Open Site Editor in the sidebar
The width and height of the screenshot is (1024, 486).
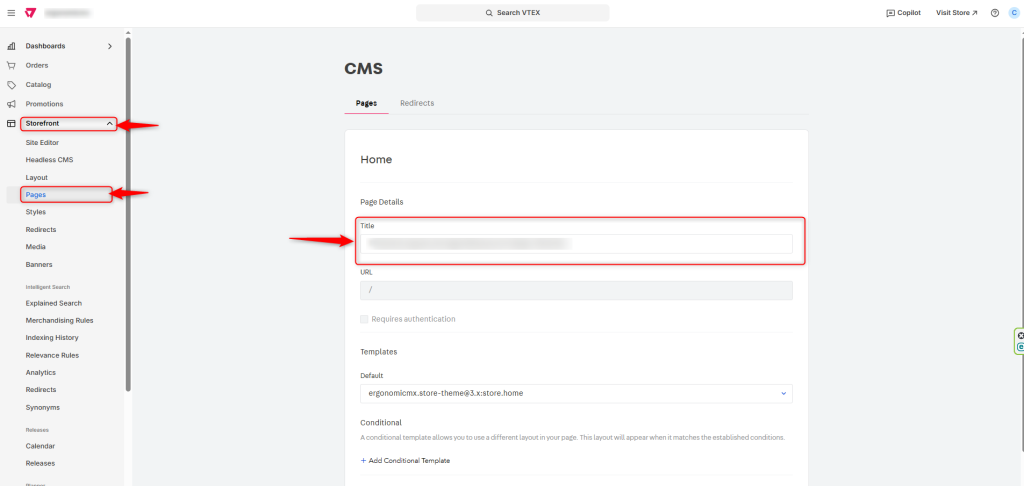click(x=42, y=143)
